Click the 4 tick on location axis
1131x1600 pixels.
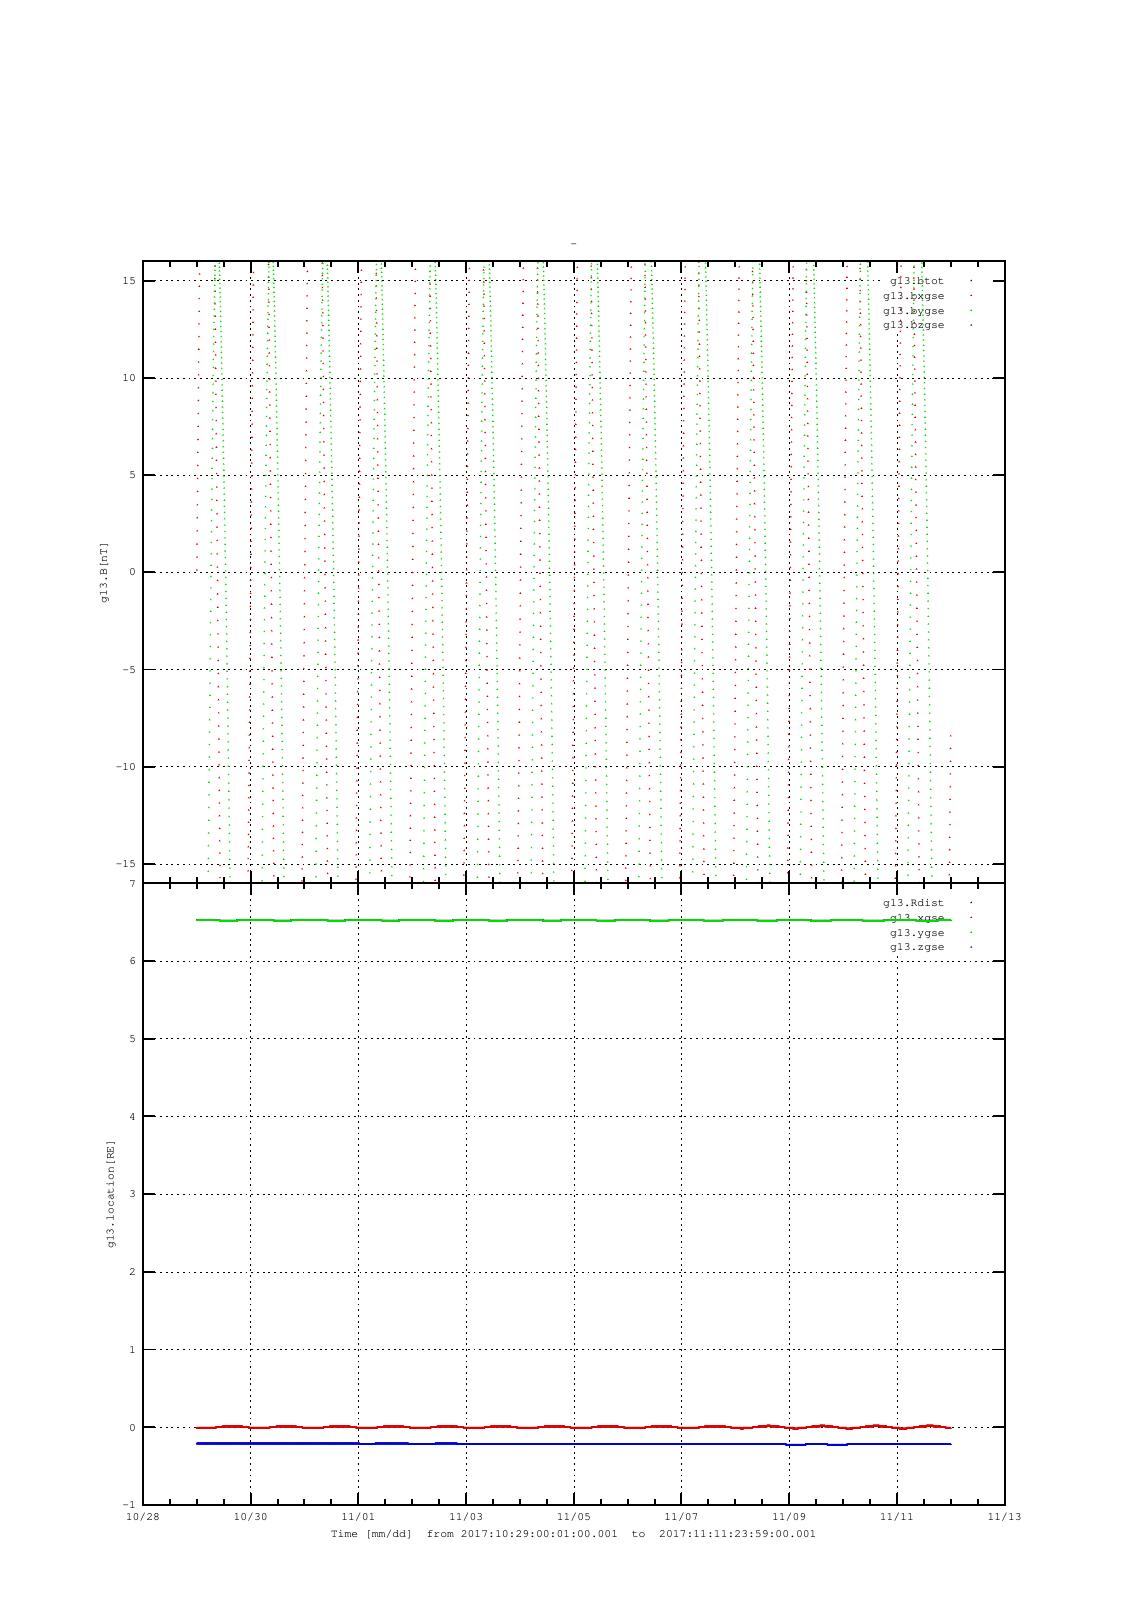click(132, 1117)
